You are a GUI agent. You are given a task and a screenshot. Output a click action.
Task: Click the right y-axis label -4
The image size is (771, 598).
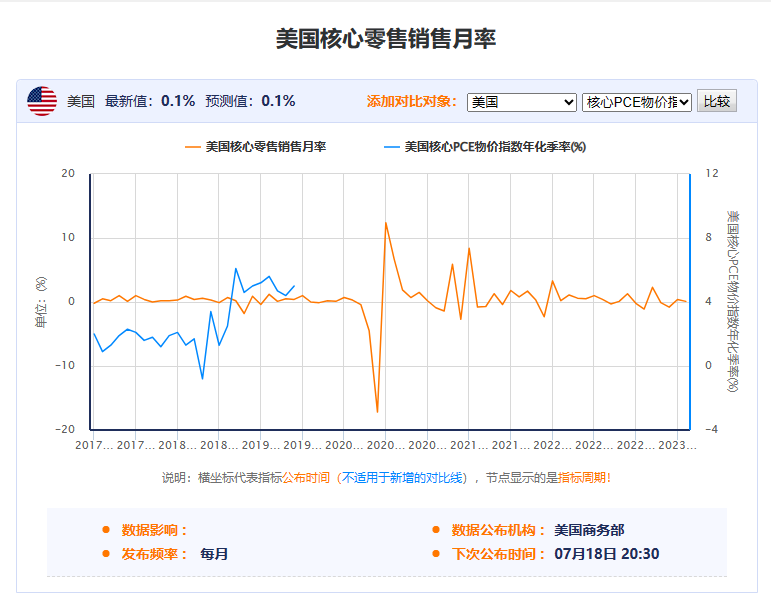[x=711, y=429]
